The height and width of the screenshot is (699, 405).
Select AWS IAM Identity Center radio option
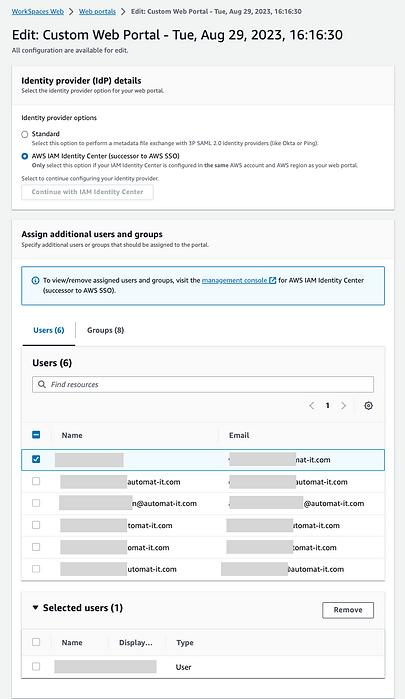(25, 156)
